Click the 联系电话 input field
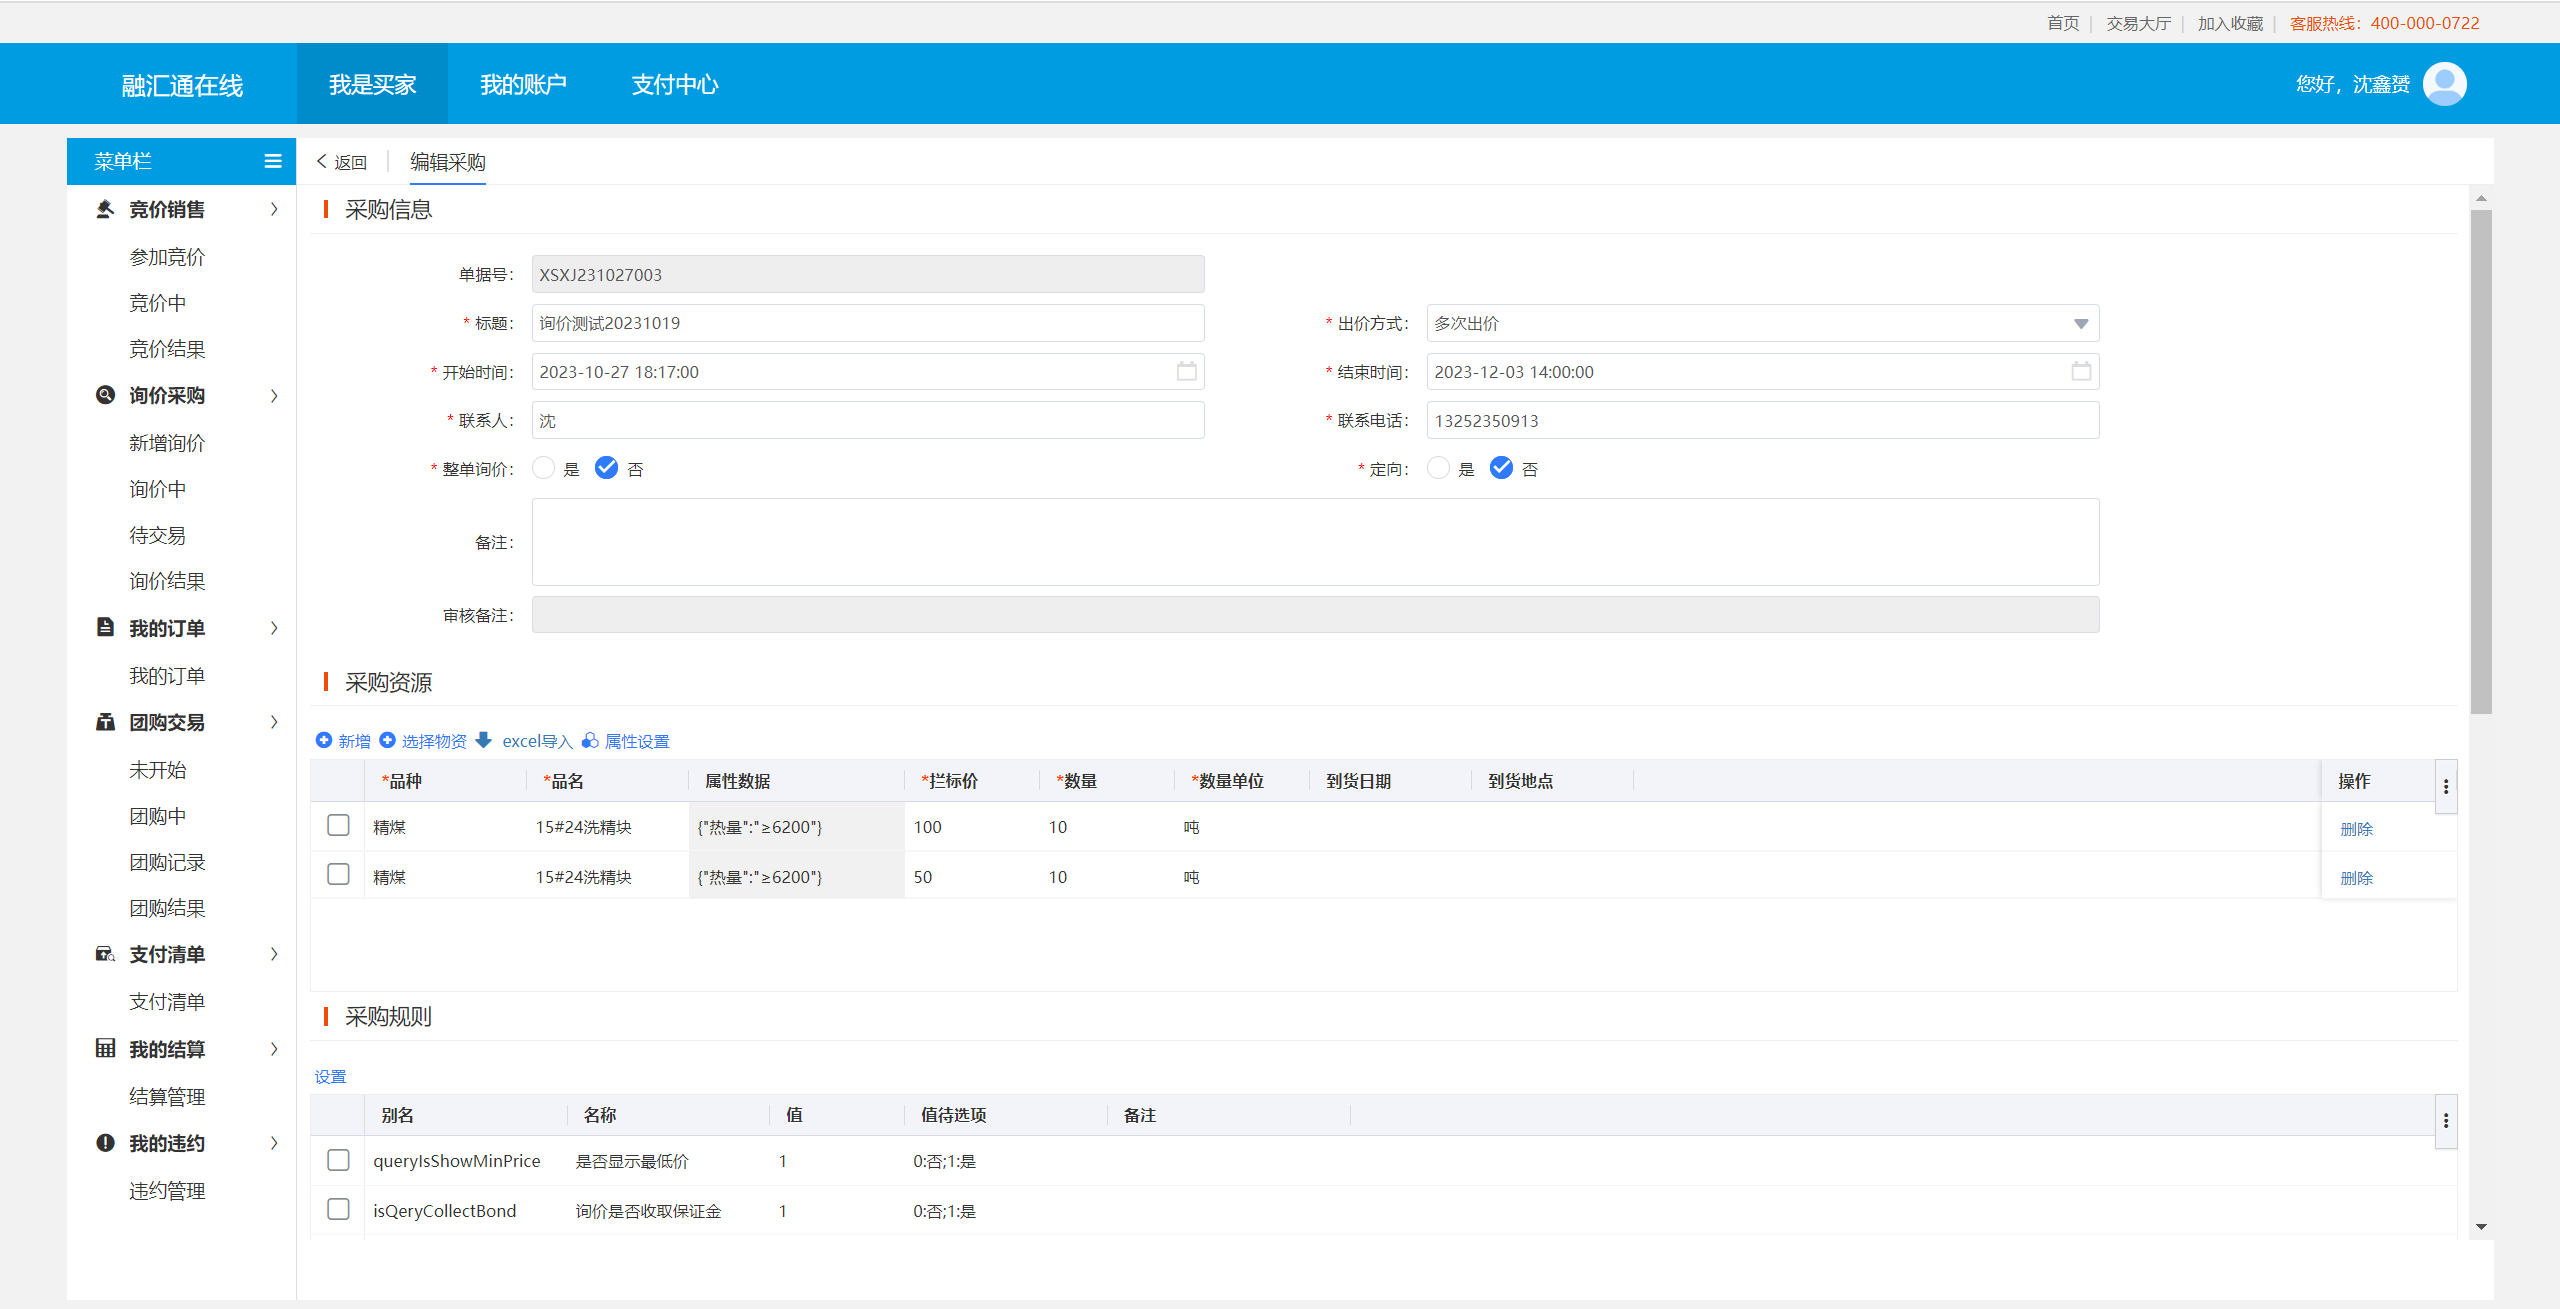This screenshot has height=1309, width=2560. pos(1762,420)
